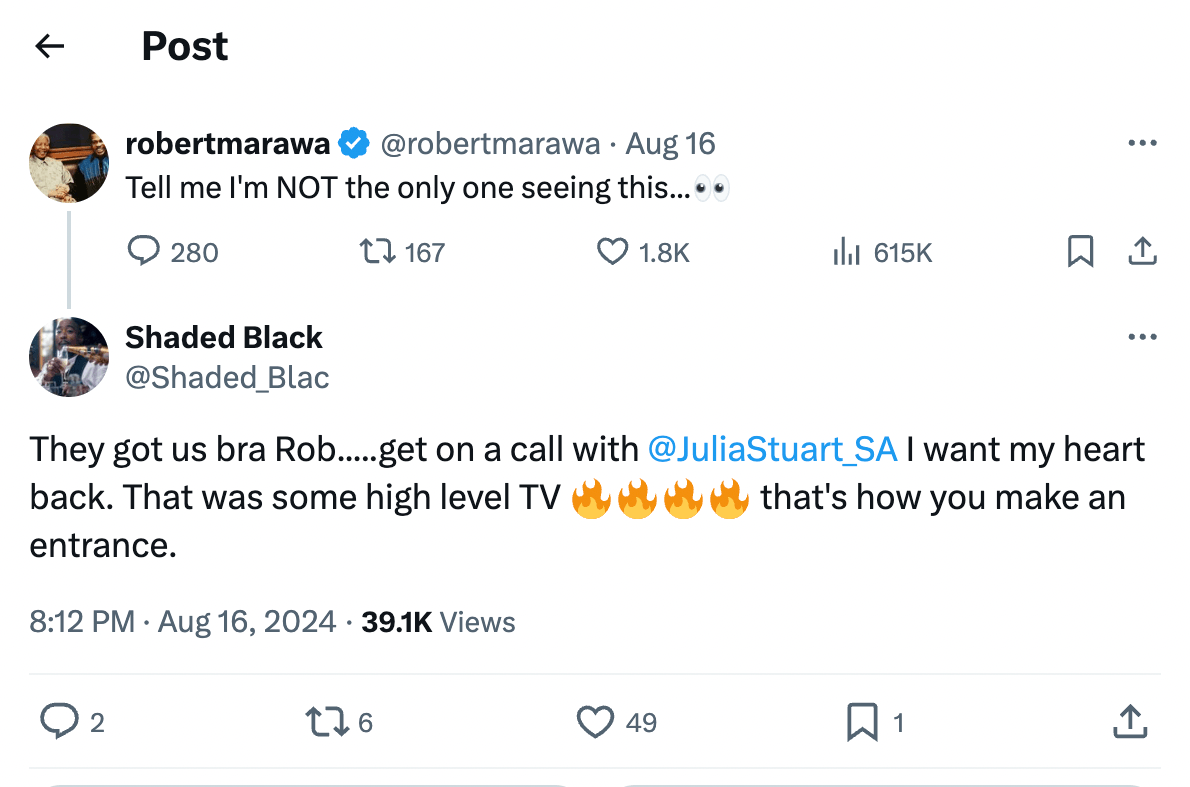
Task: Open more options for Shaded Black's post
Action: tap(1142, 337)
